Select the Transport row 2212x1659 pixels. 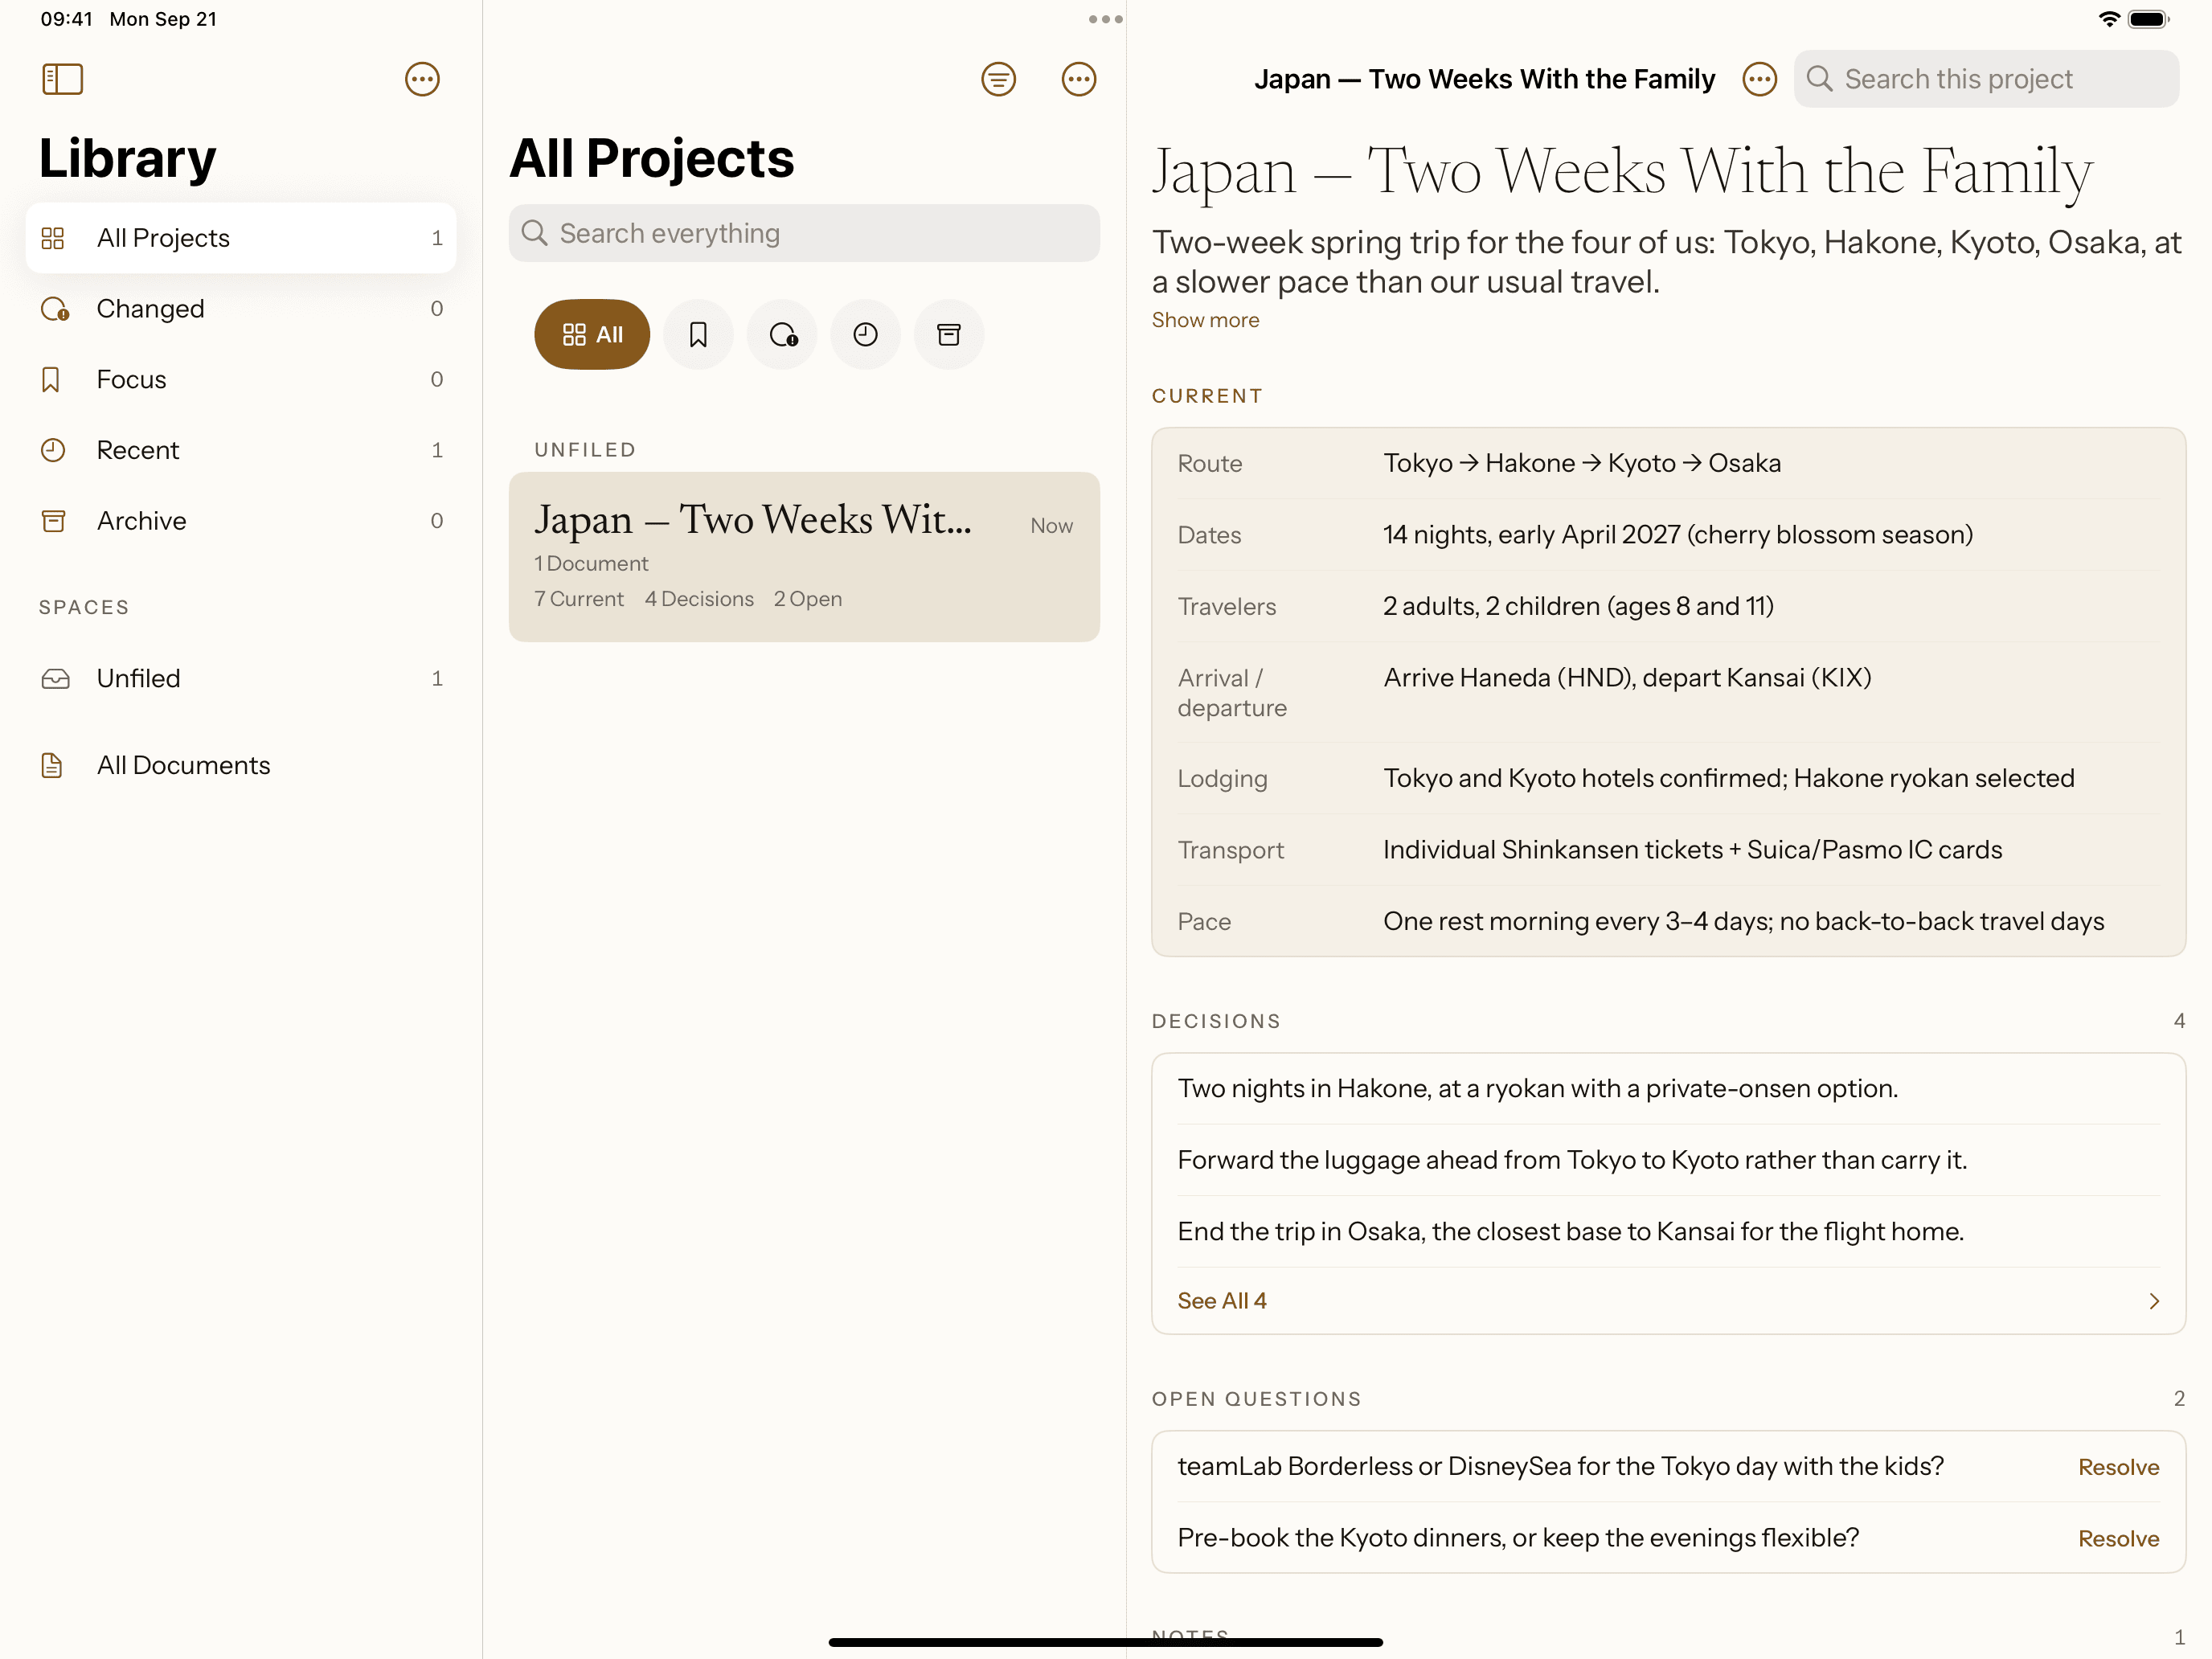coord(1668,850)
